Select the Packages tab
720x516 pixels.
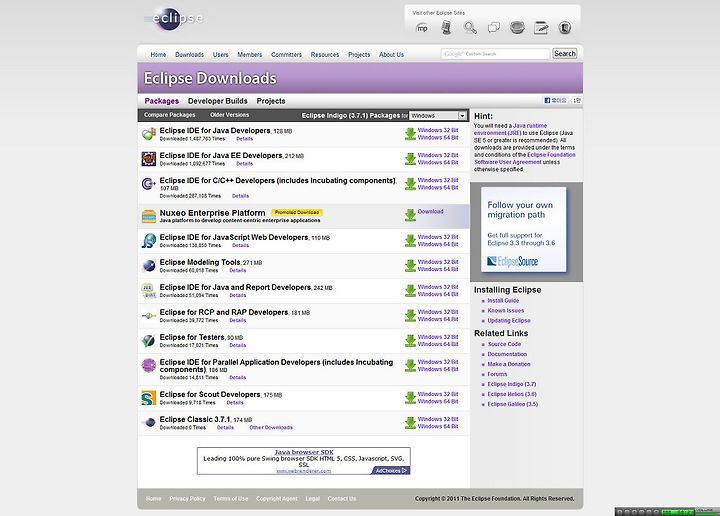point(162,101)
